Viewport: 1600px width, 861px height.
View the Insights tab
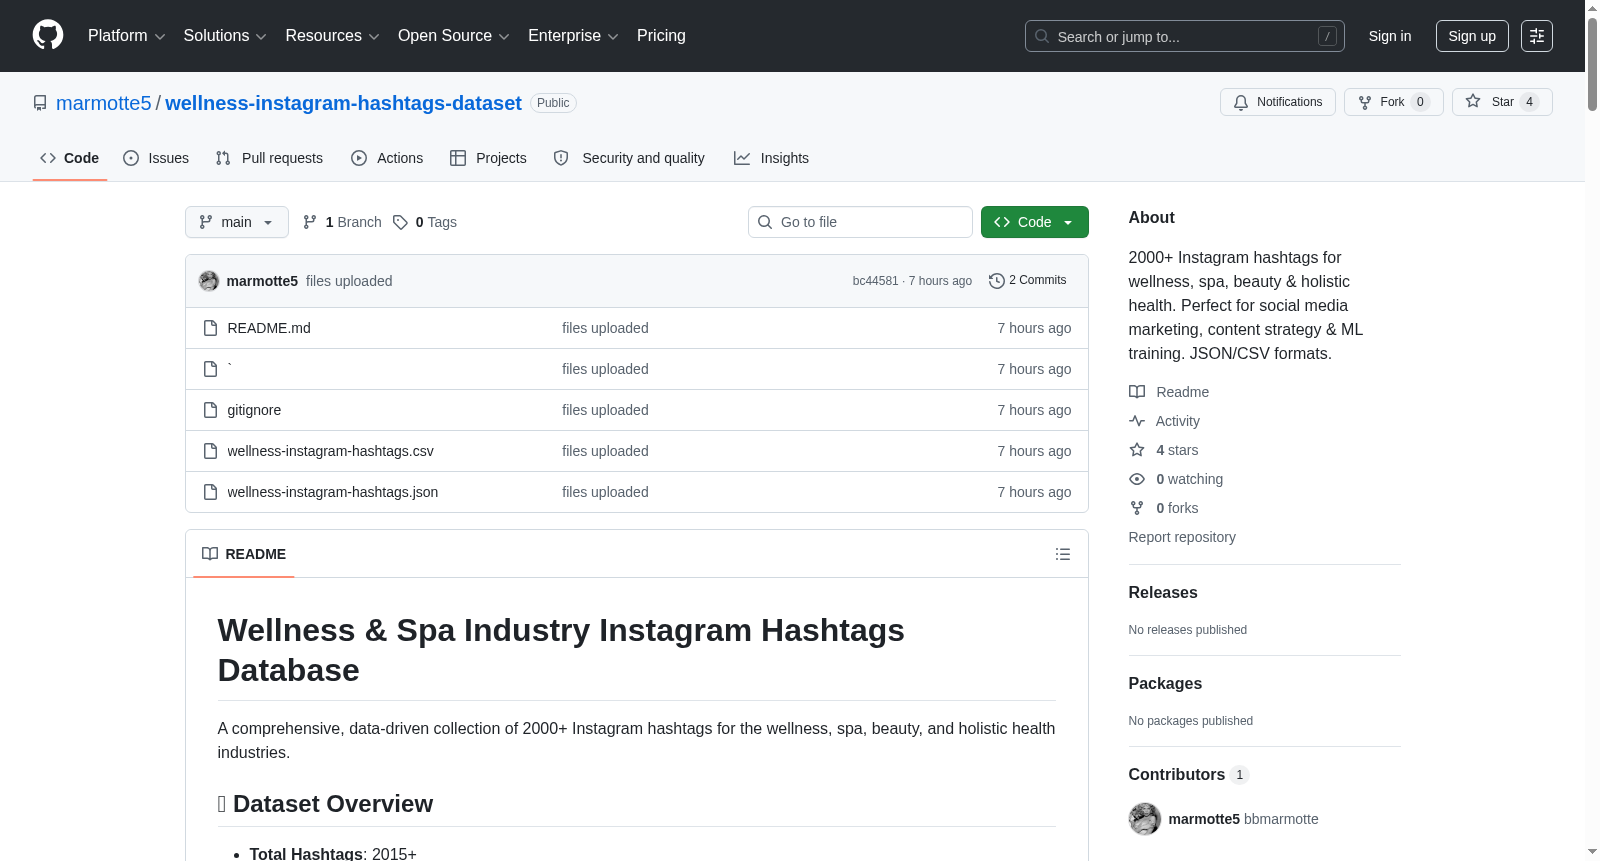point(771,158)
